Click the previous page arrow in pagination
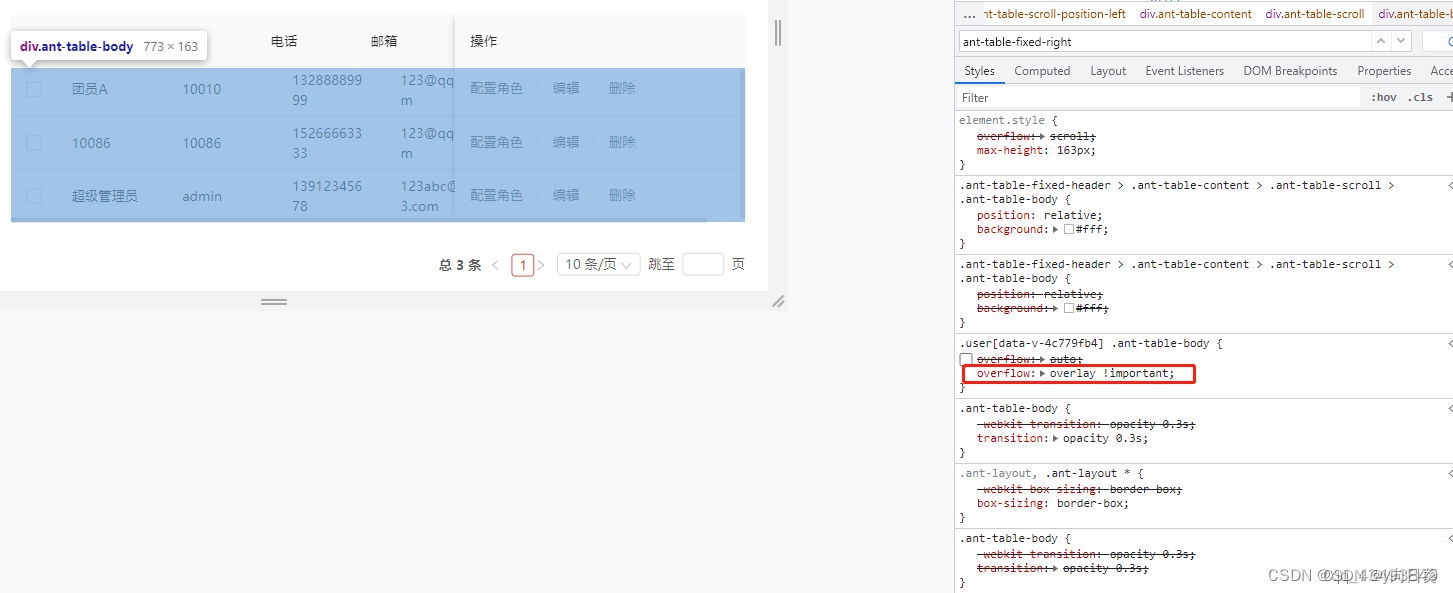 [x=495, y=264]
